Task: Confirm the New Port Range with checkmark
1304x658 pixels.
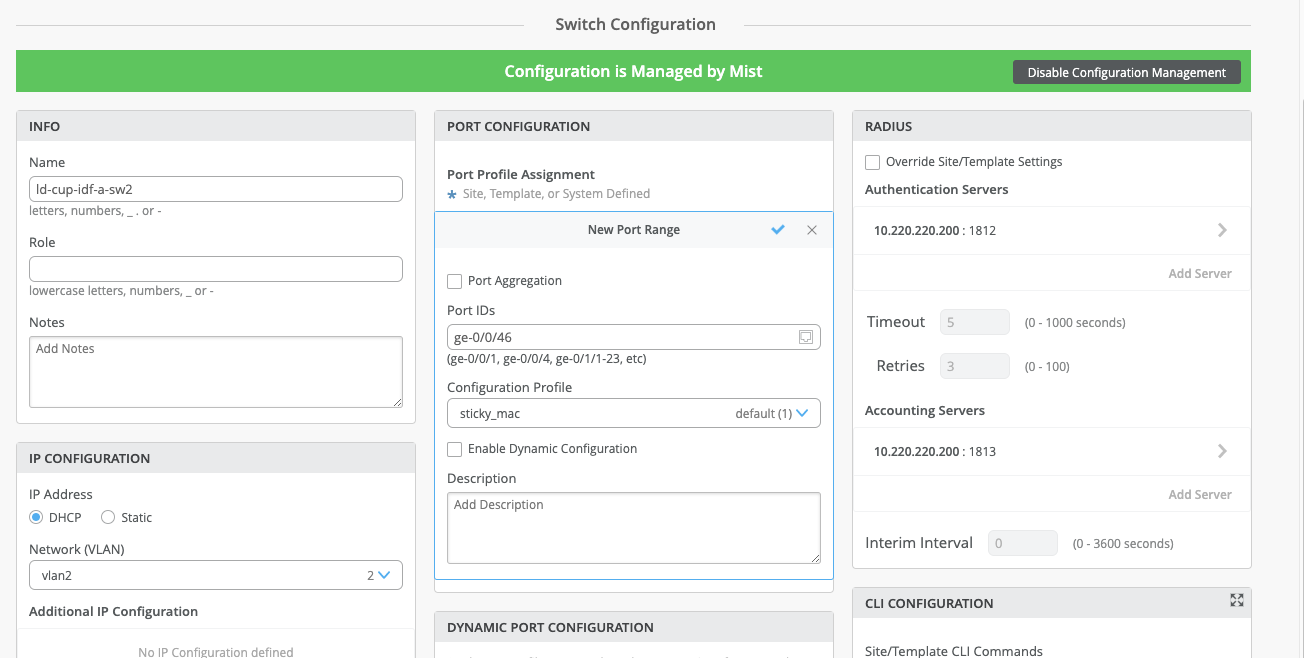Action: pos(778,230)
